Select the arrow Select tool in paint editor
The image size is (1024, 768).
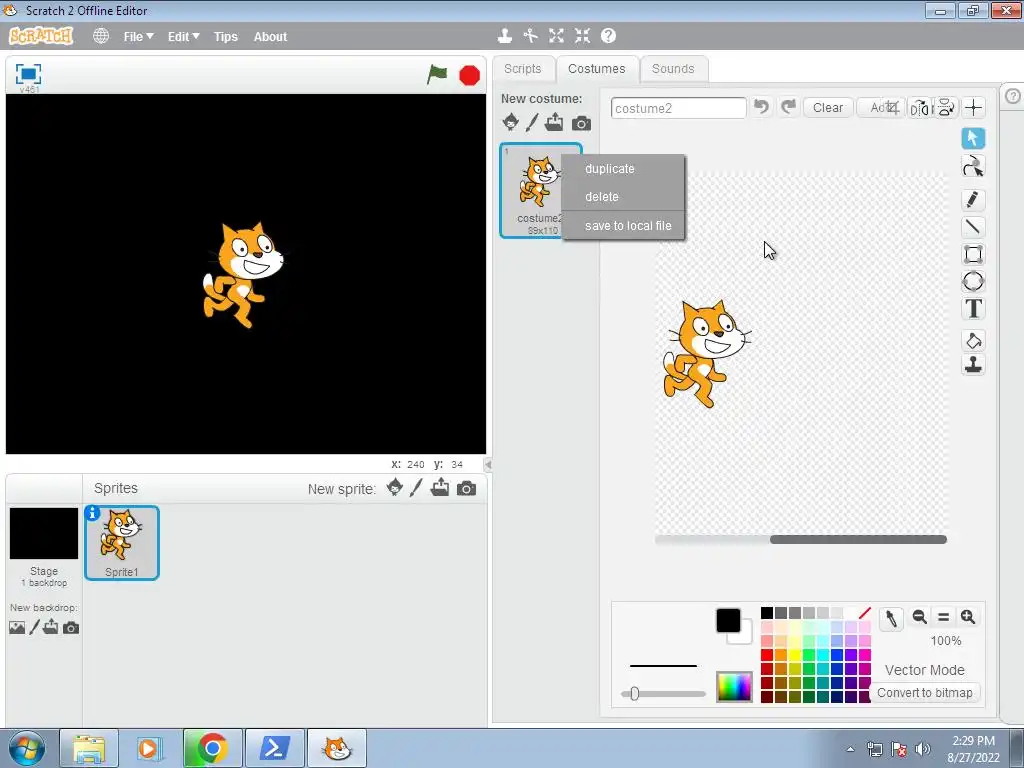tap(973, 138)
